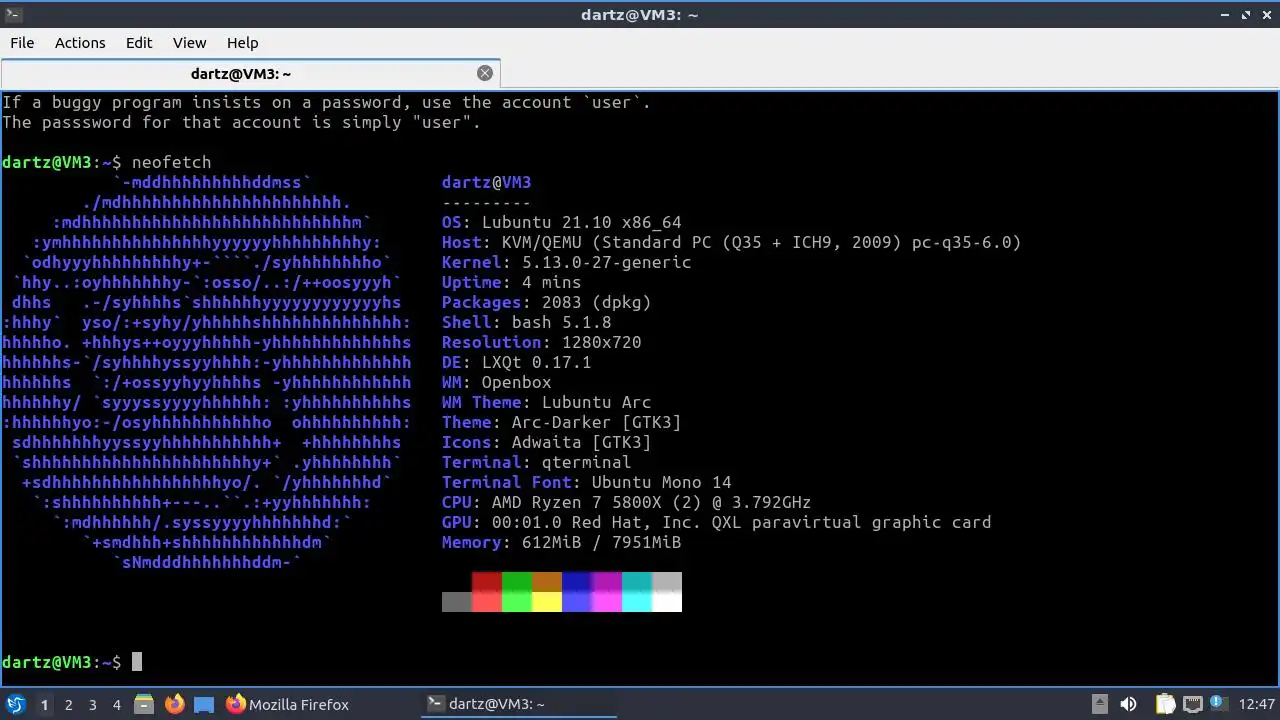
Task: Launch Firefox from the quick launch icon
Action: point(174,704)
